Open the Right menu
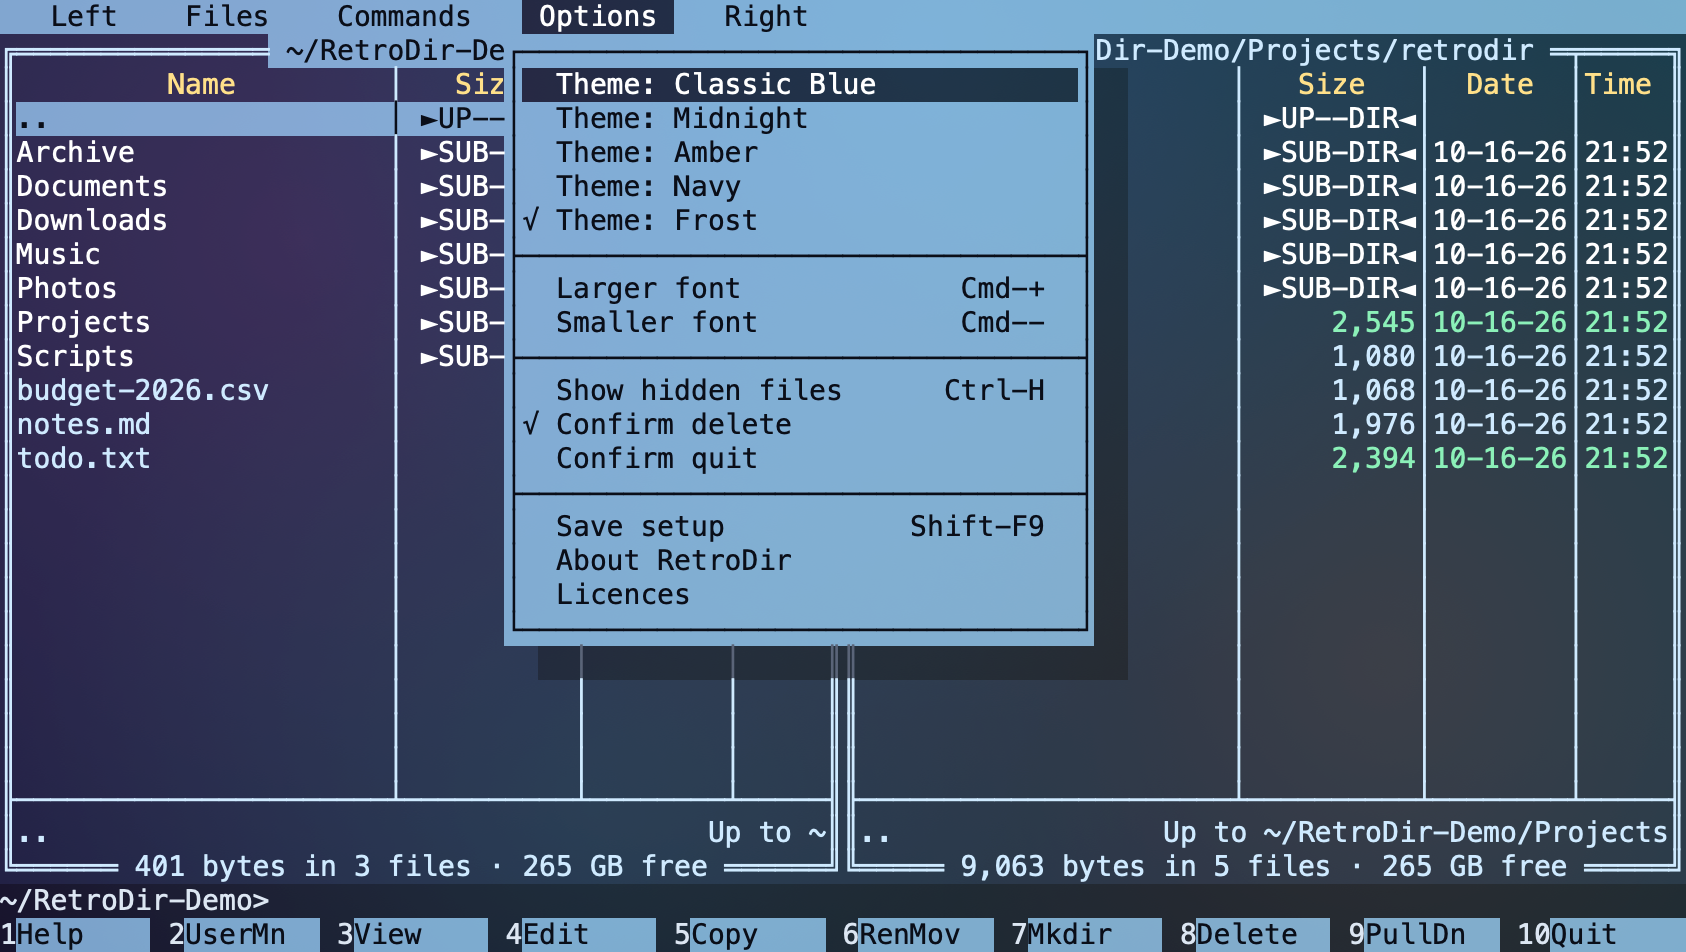The image size is (1686, 952). tap(766, 17)
